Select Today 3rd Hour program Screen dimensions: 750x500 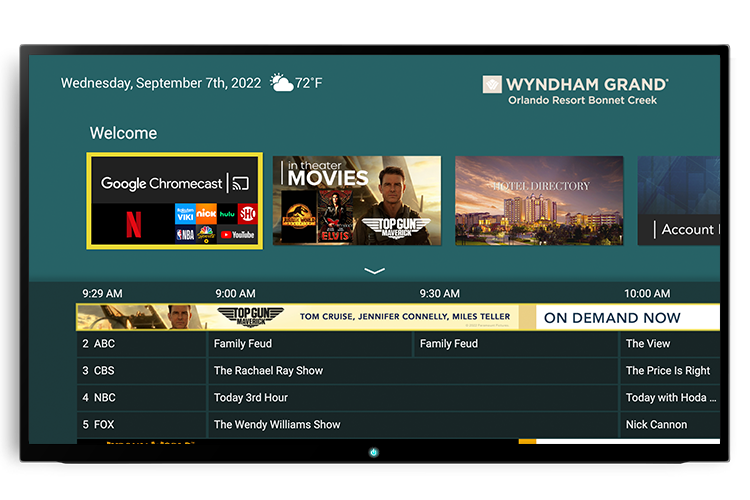tap(413, 398)
